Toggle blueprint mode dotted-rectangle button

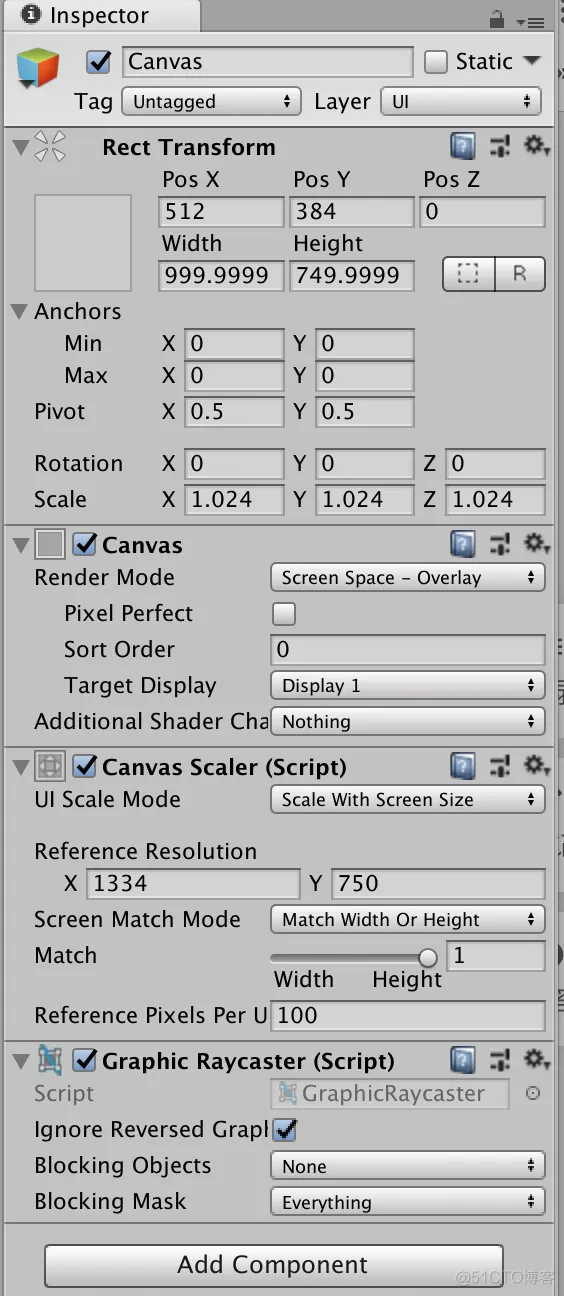(x=469, y=274)
